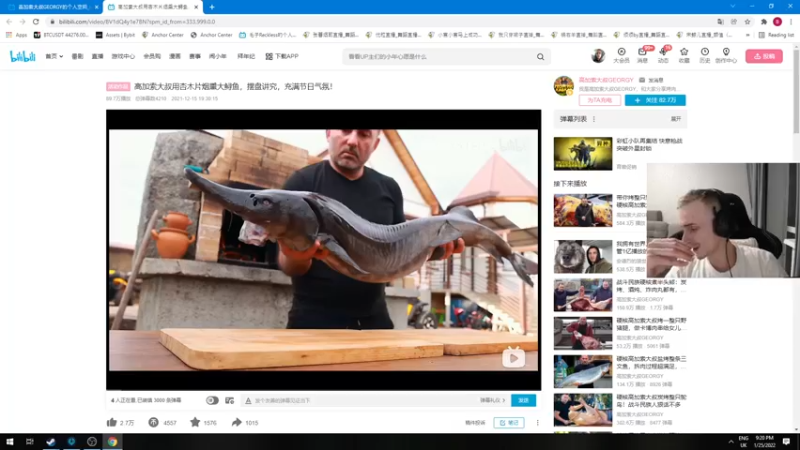
Task: Click the play button on the video
Action: [x=514, y=358]
